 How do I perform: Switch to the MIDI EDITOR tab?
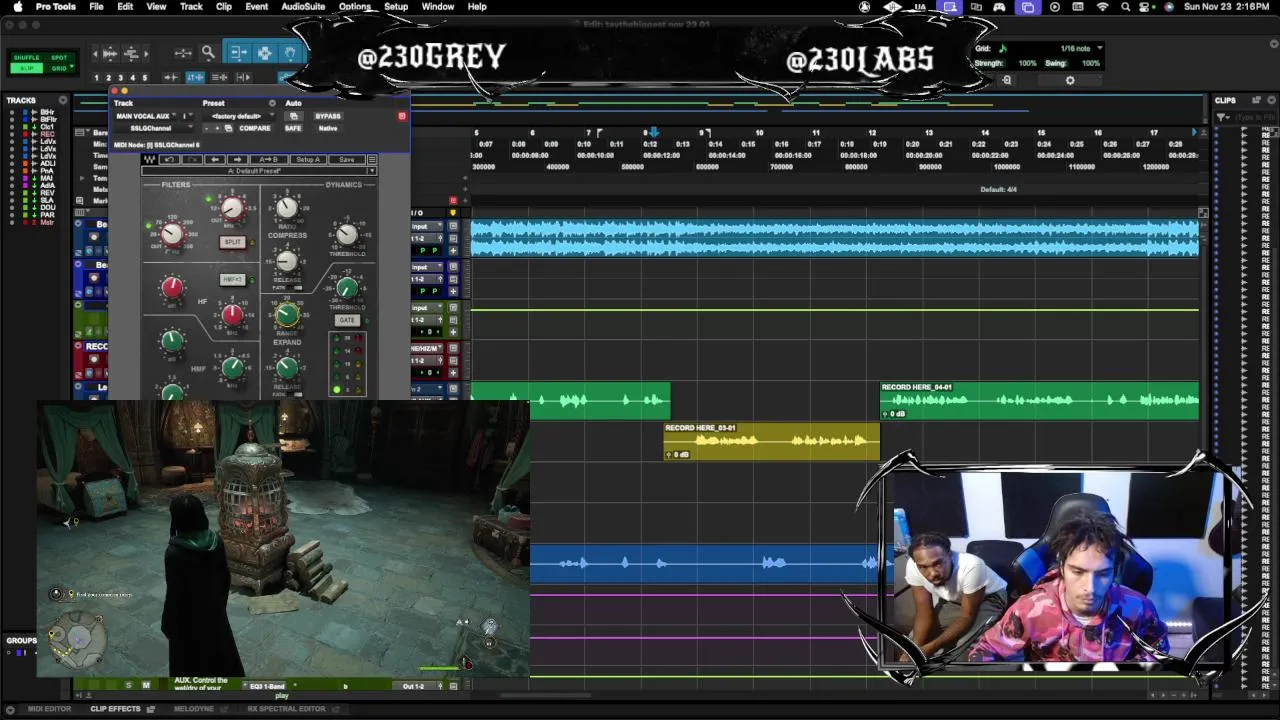coord(49,709)
